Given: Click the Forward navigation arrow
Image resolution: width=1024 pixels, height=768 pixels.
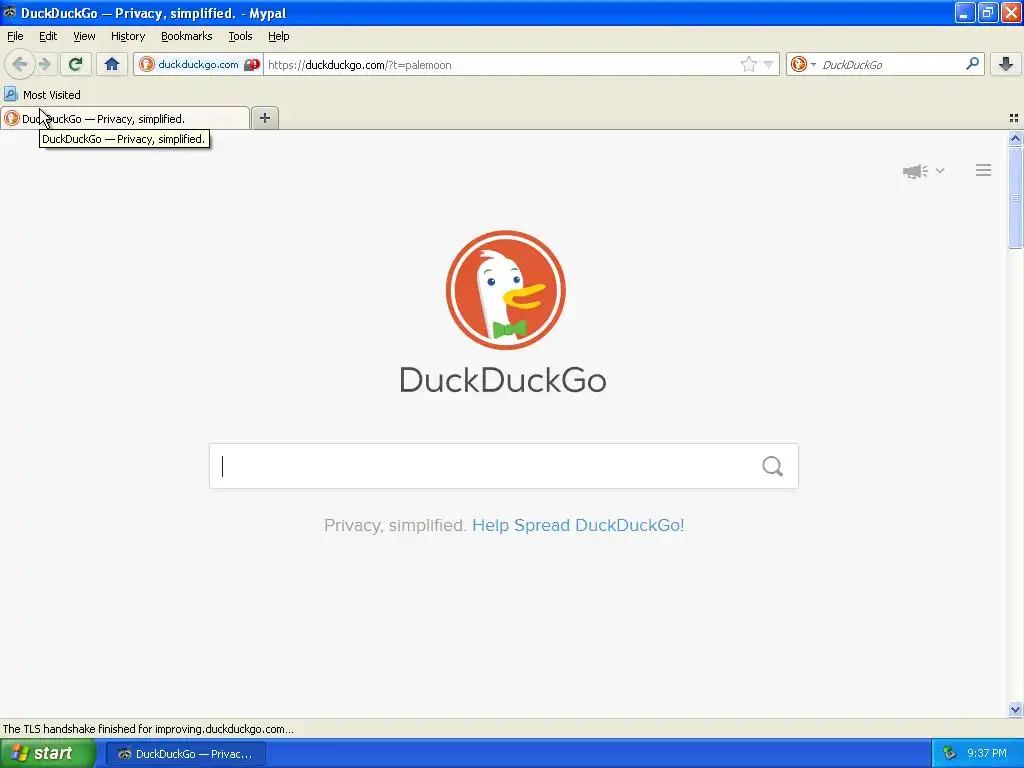Looking at the screenshot, I should 45,64.
